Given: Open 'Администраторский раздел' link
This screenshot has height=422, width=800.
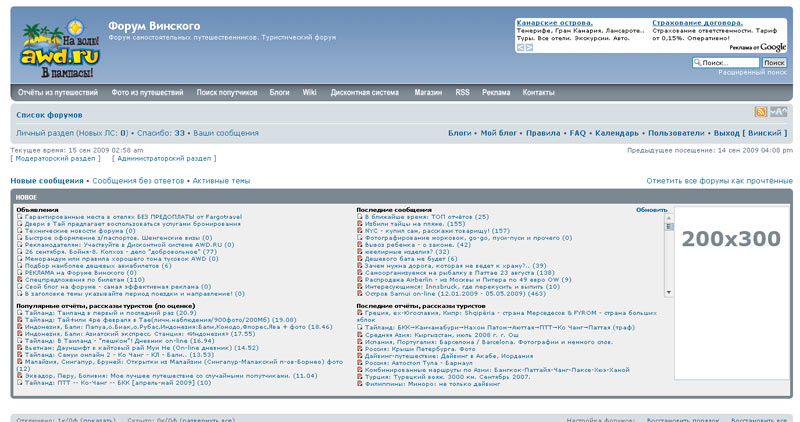Looking at the screenshot, I should coord(164,159).
